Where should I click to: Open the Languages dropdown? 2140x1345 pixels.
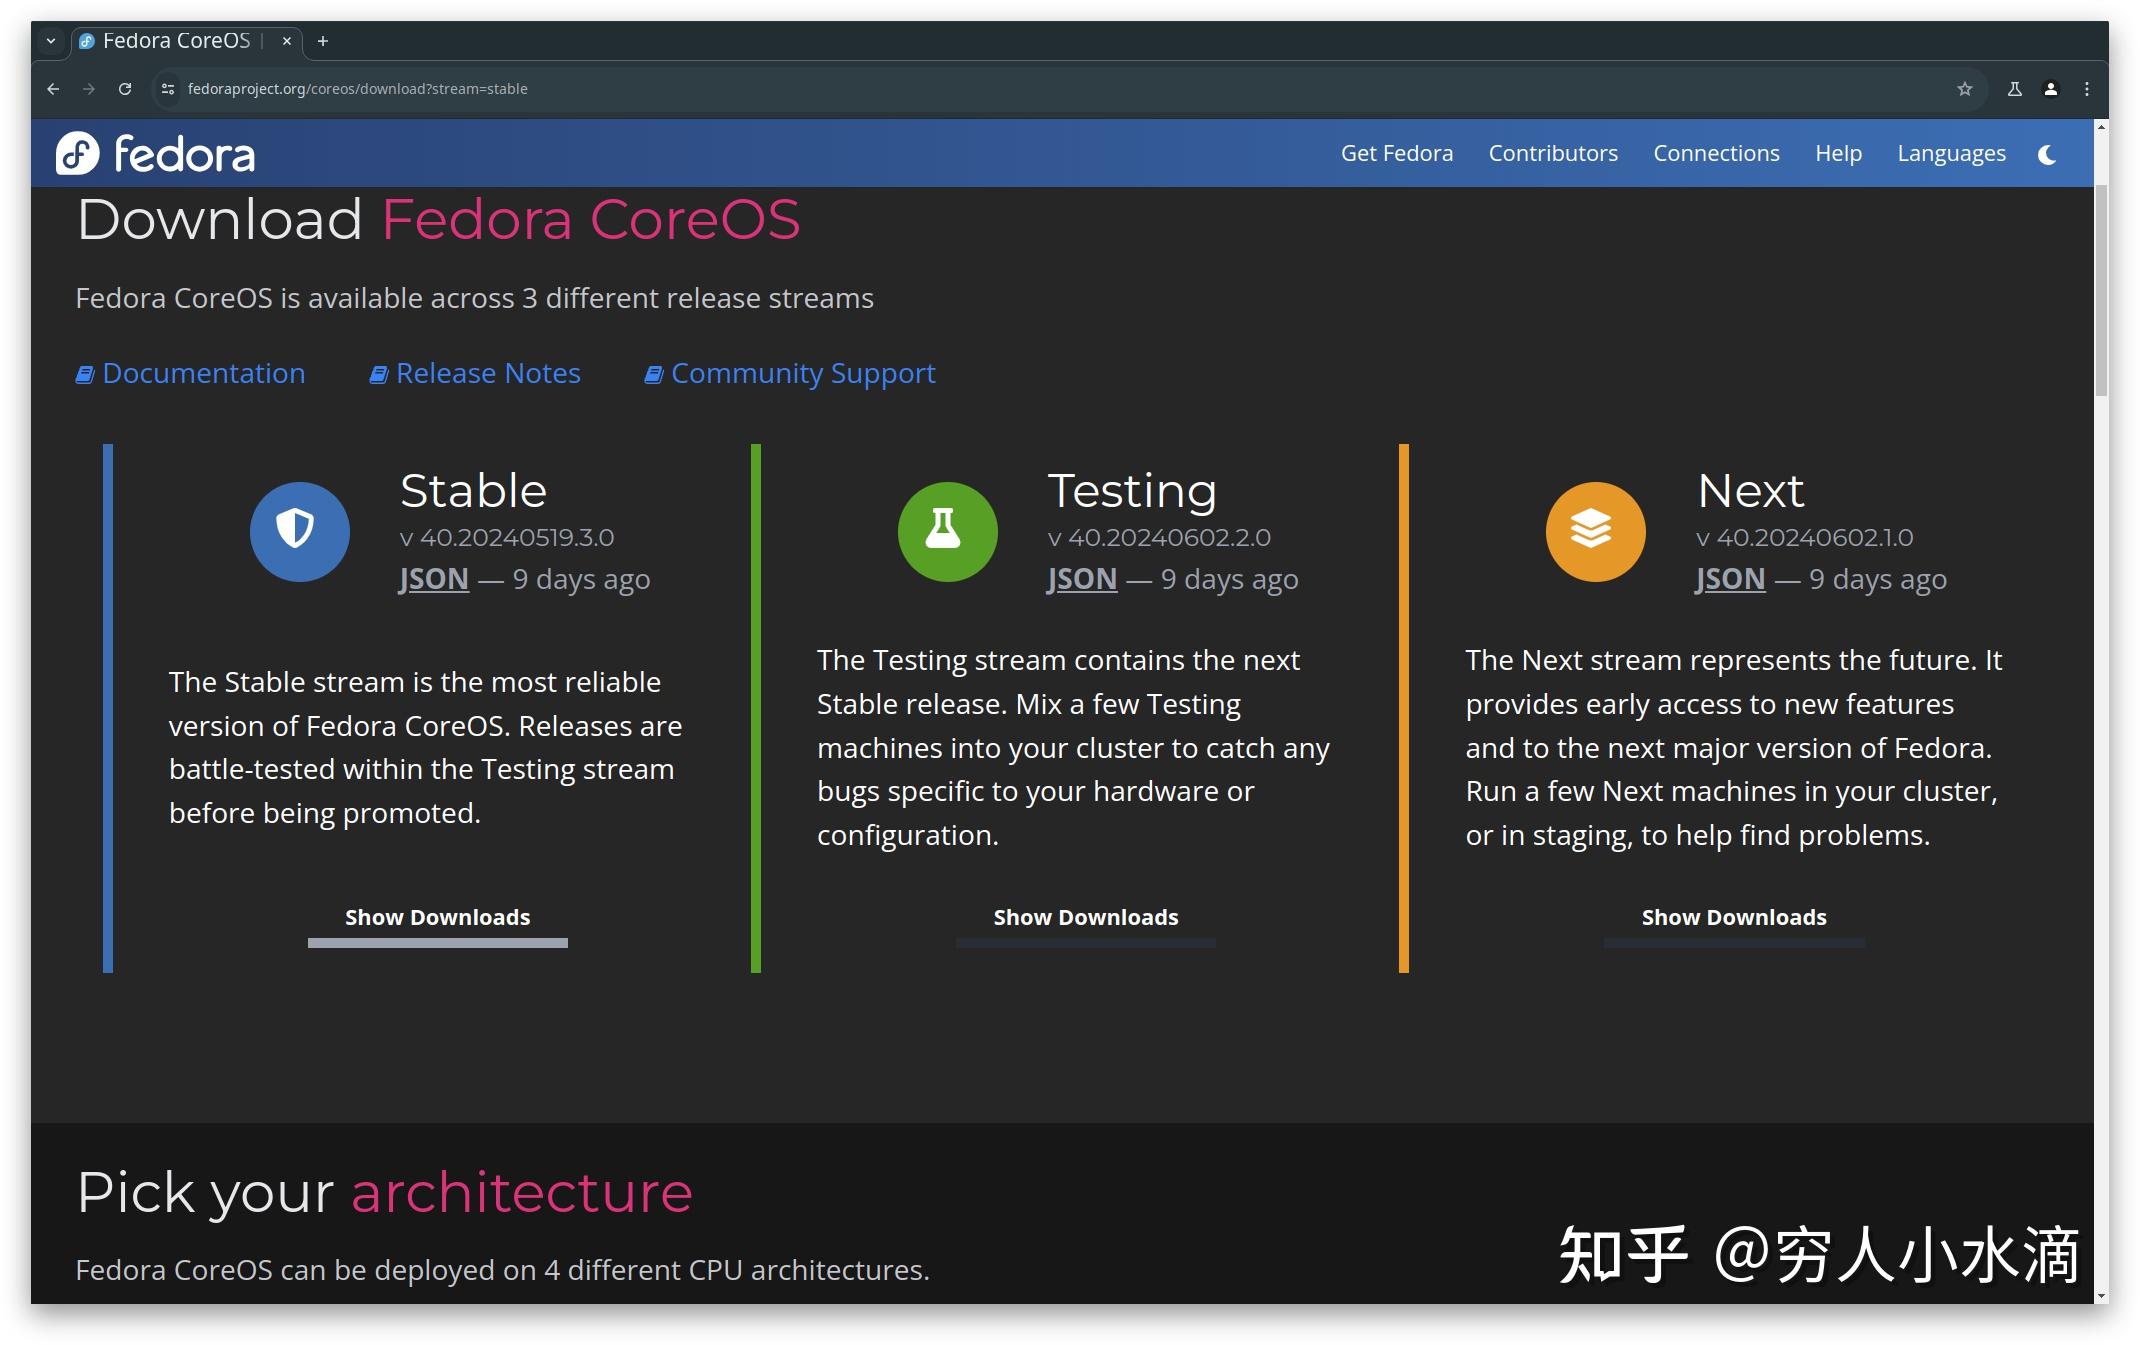click(1950, 153)
